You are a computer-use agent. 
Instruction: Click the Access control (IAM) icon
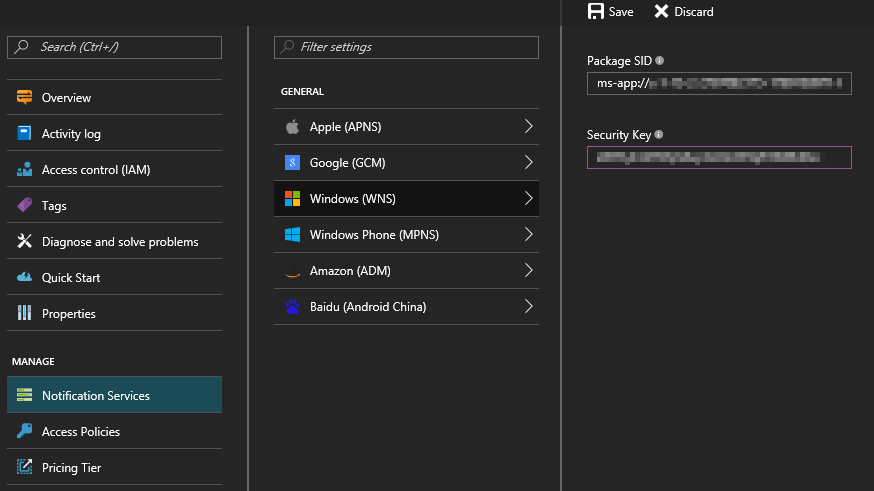[x=25, y=169]
